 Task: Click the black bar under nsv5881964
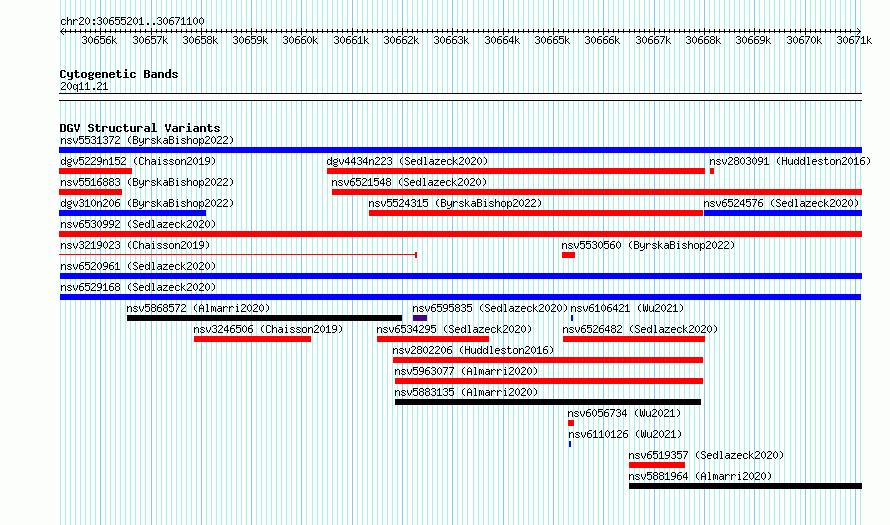click(x=745, y=486)
